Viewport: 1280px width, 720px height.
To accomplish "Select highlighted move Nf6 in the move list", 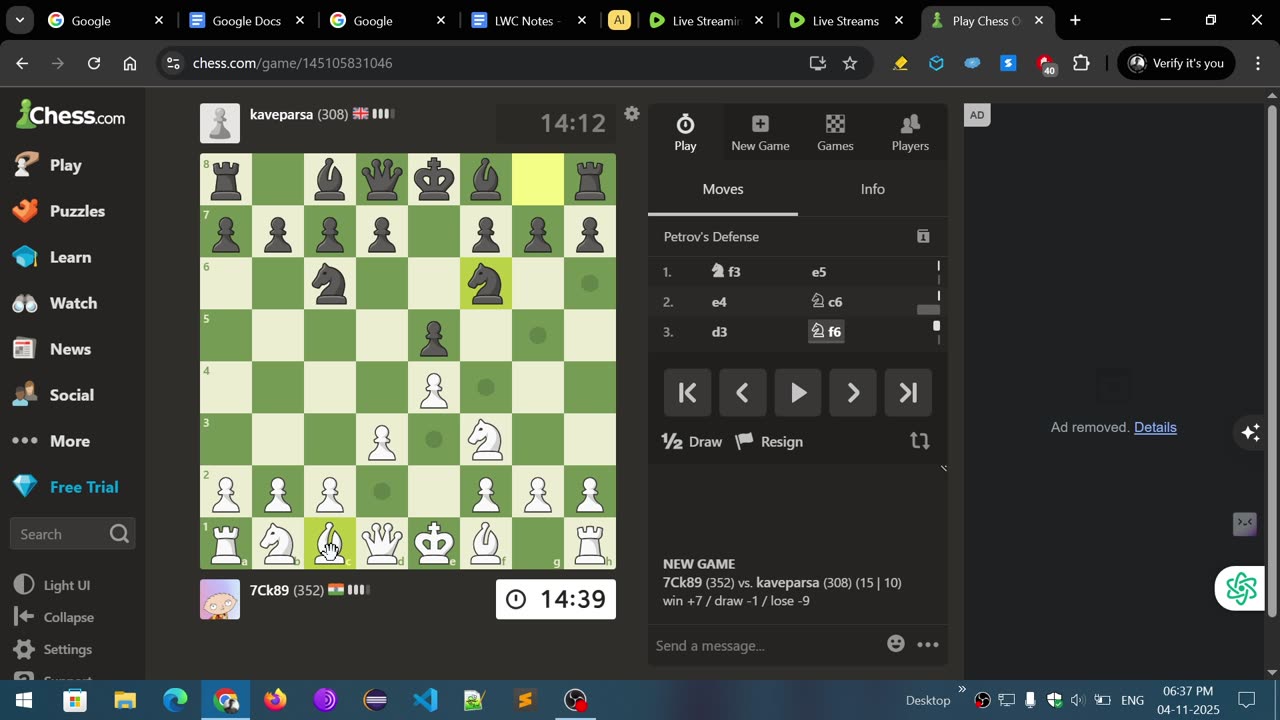I will pos(826,331).
